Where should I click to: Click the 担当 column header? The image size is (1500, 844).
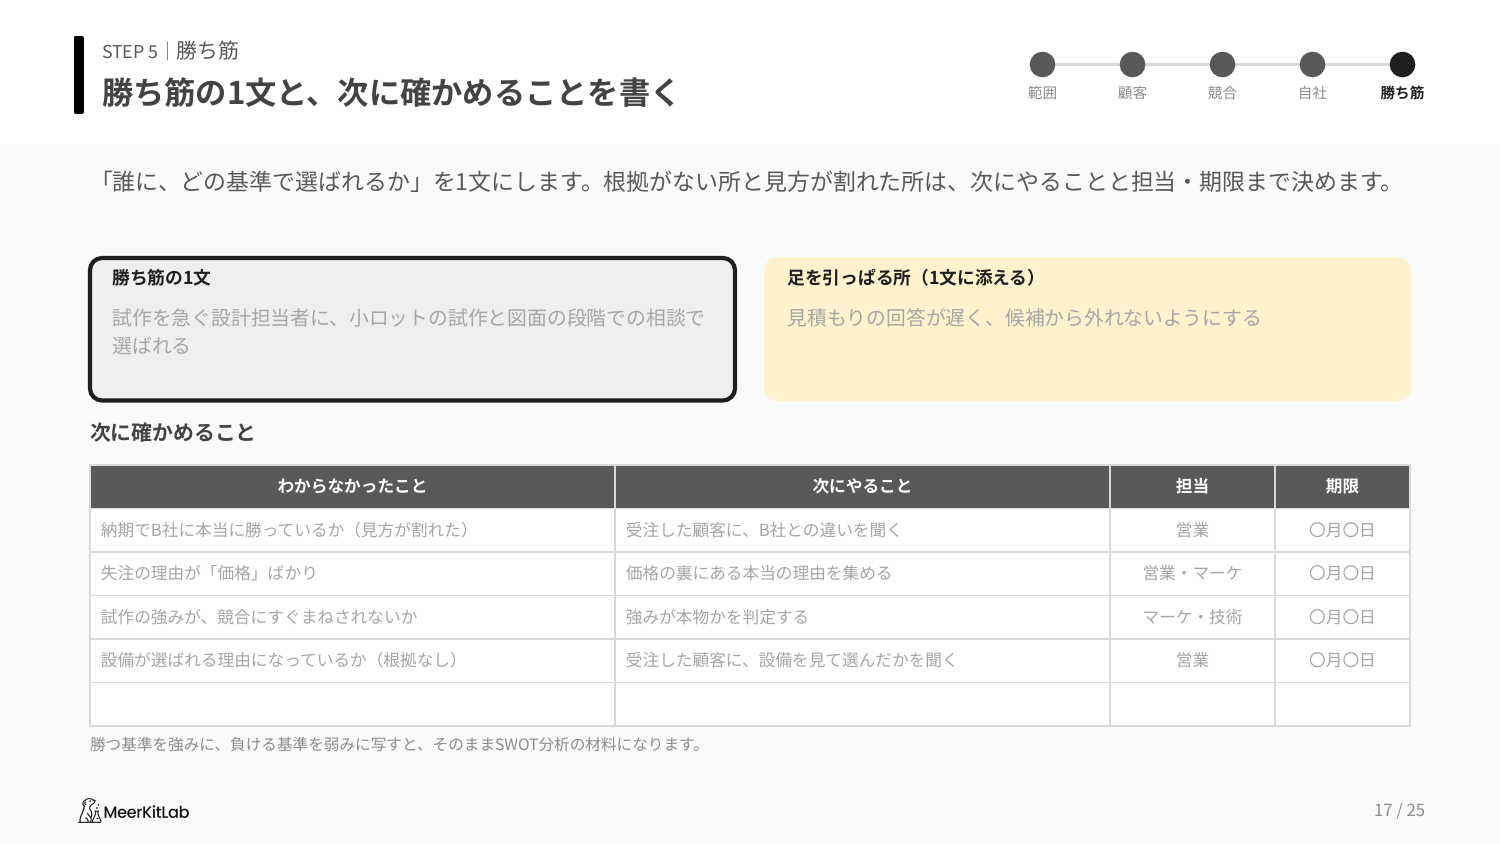(1192, 486)
